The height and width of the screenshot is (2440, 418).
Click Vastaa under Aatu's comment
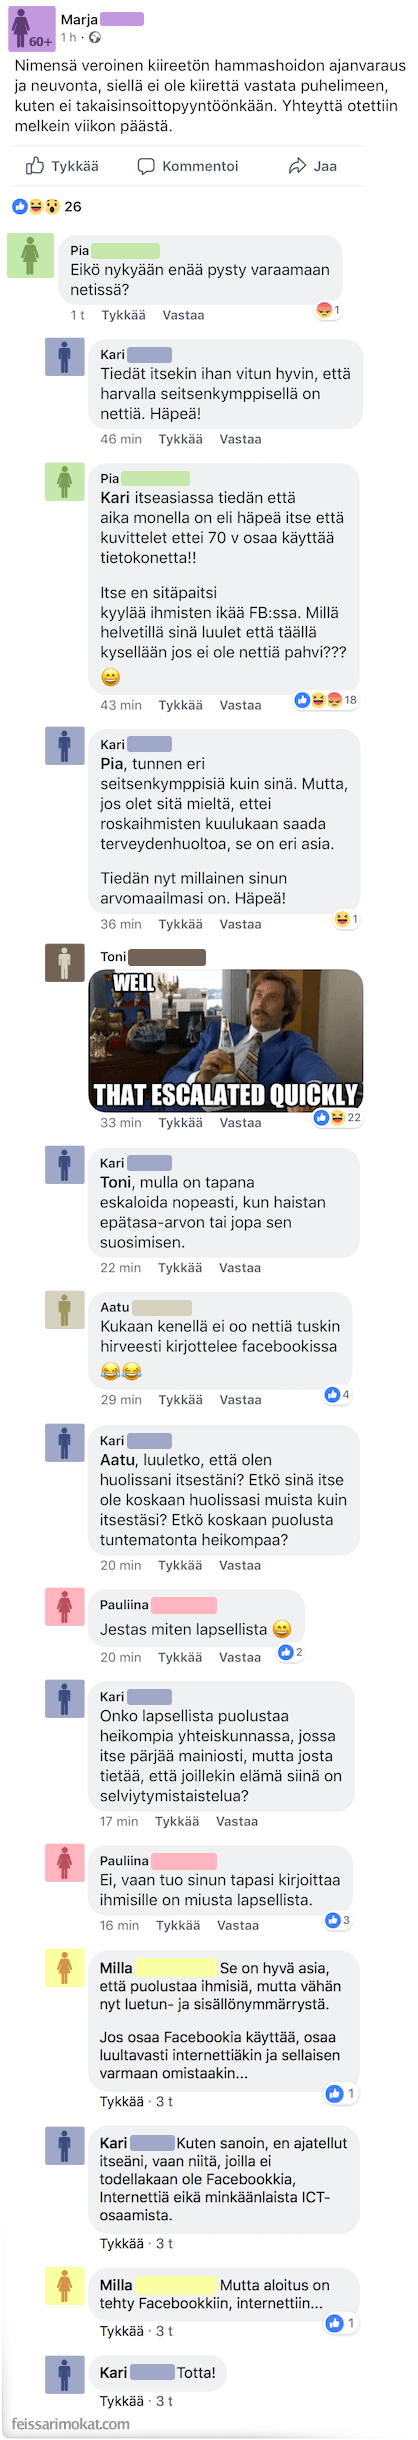240,1400
